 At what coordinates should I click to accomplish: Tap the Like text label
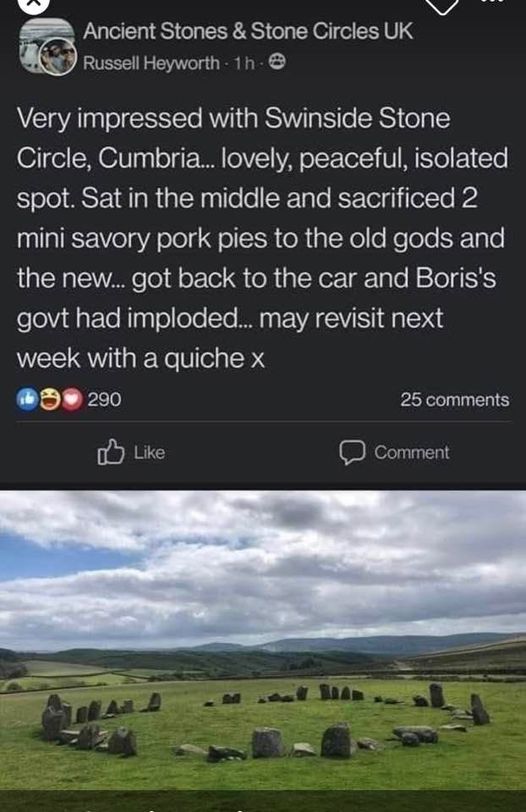point(150,453)
